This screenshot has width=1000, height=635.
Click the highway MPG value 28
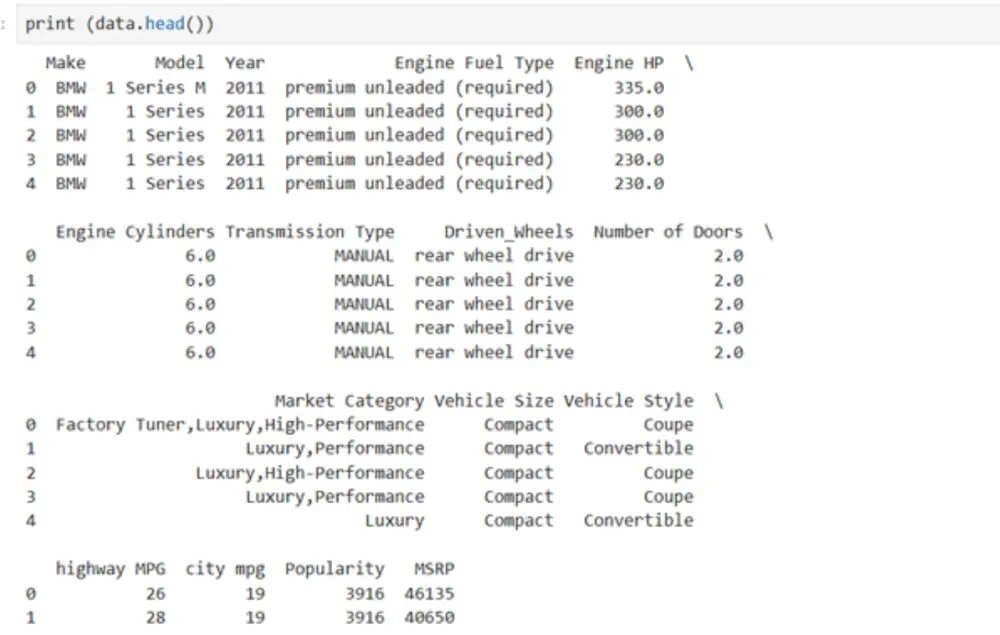[156, 617]
